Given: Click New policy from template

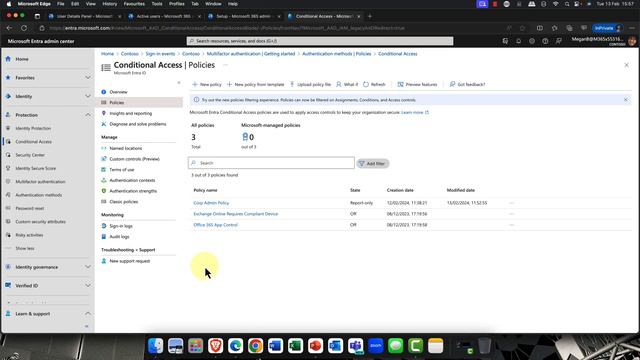Looking at the screenshot, I should [x=256, y=84].
